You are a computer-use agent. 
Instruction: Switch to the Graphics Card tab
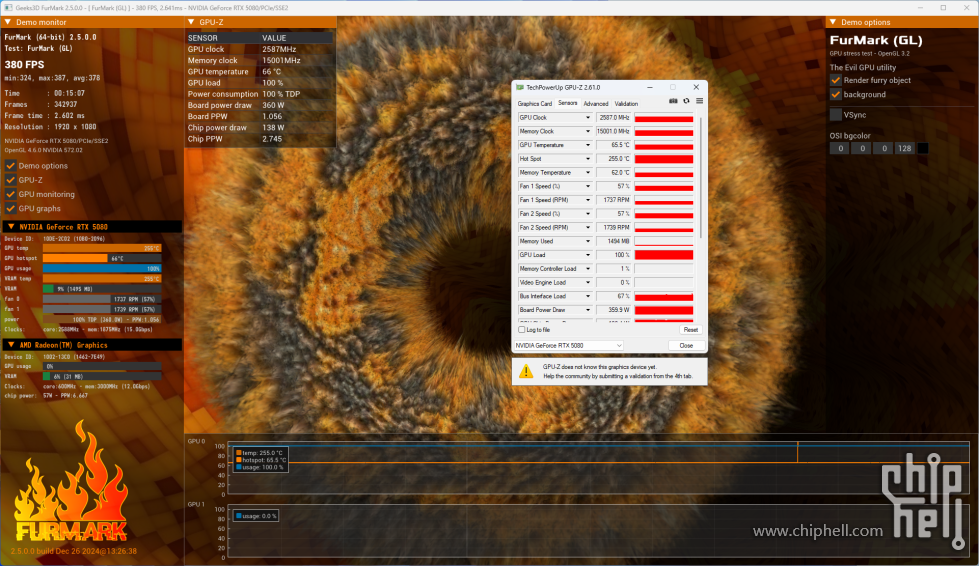point(534,104)
